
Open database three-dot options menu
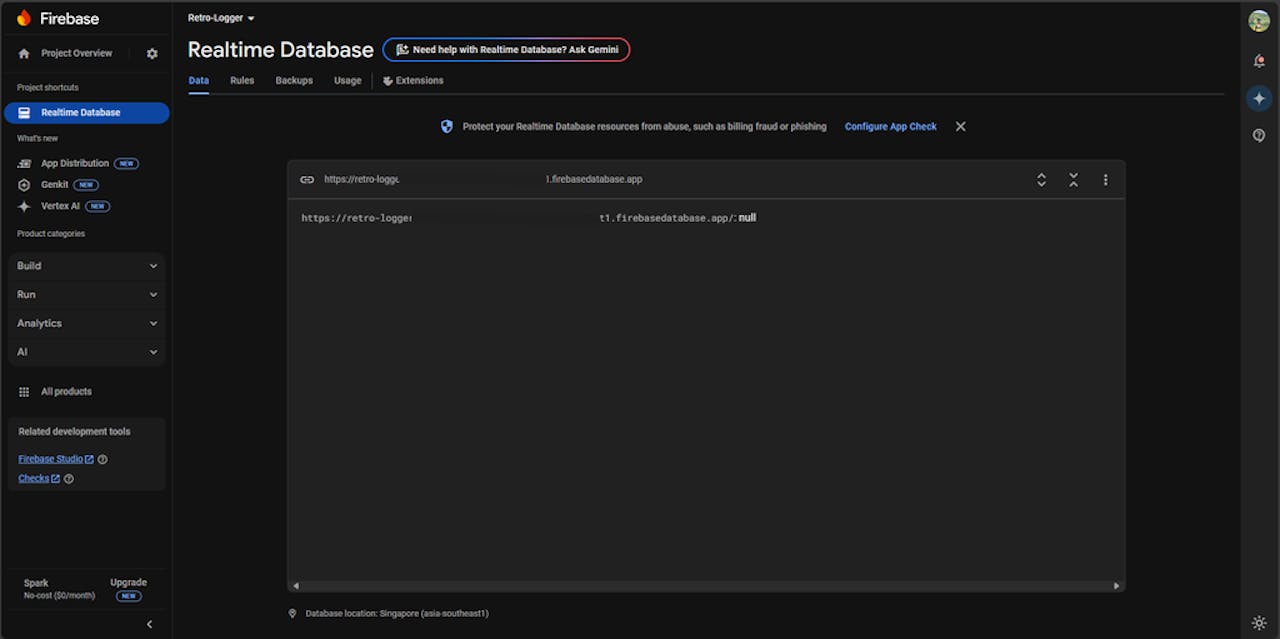pyautogui.click(x=1105, y=180)
